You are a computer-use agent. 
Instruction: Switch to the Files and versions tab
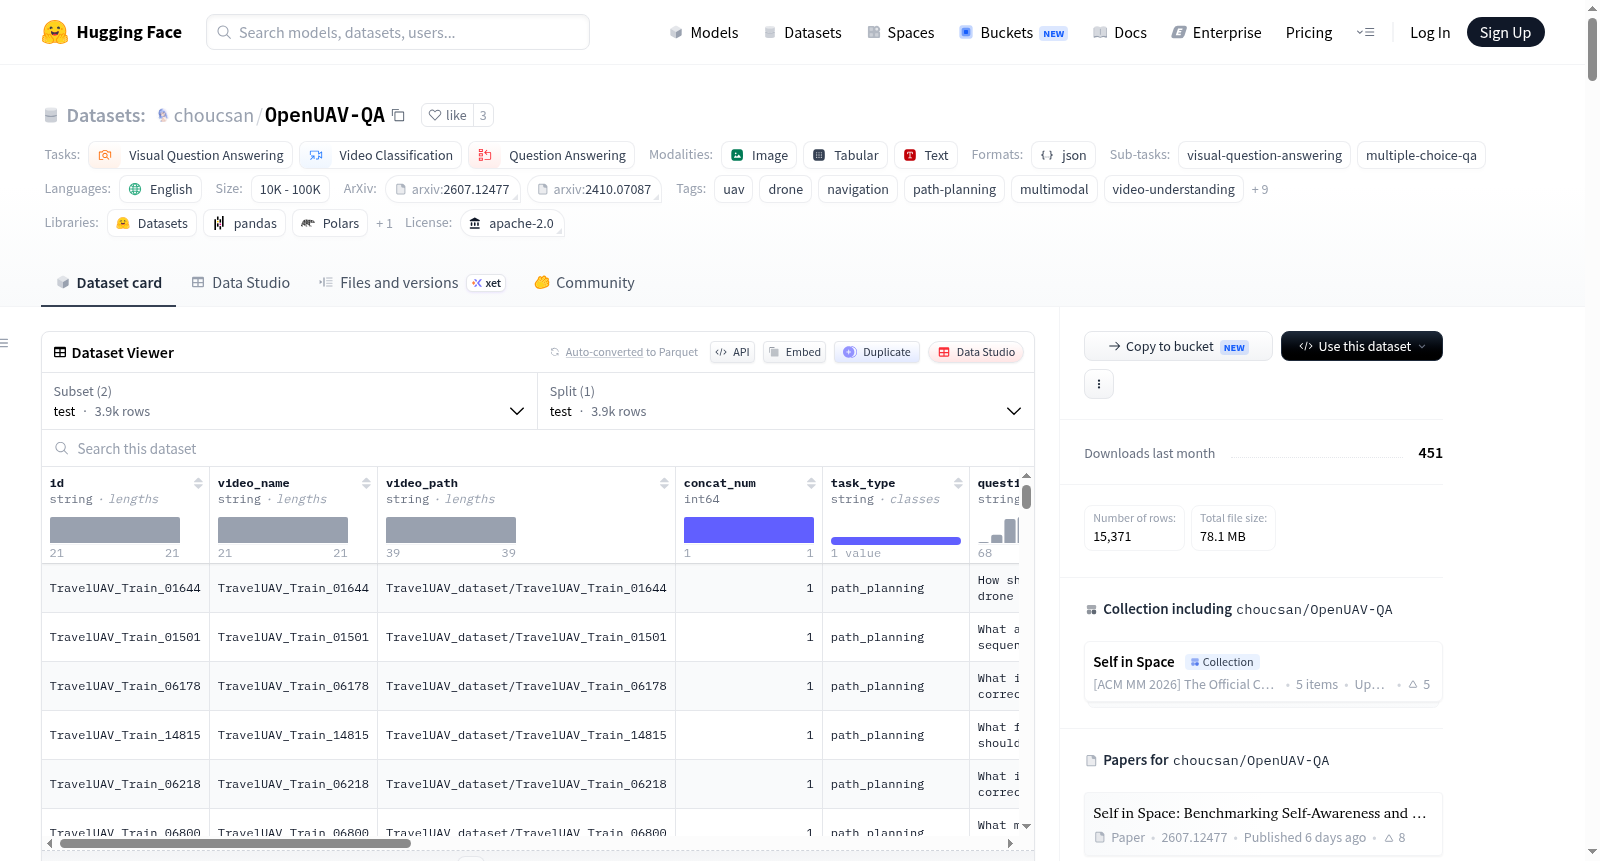(411, 283)
